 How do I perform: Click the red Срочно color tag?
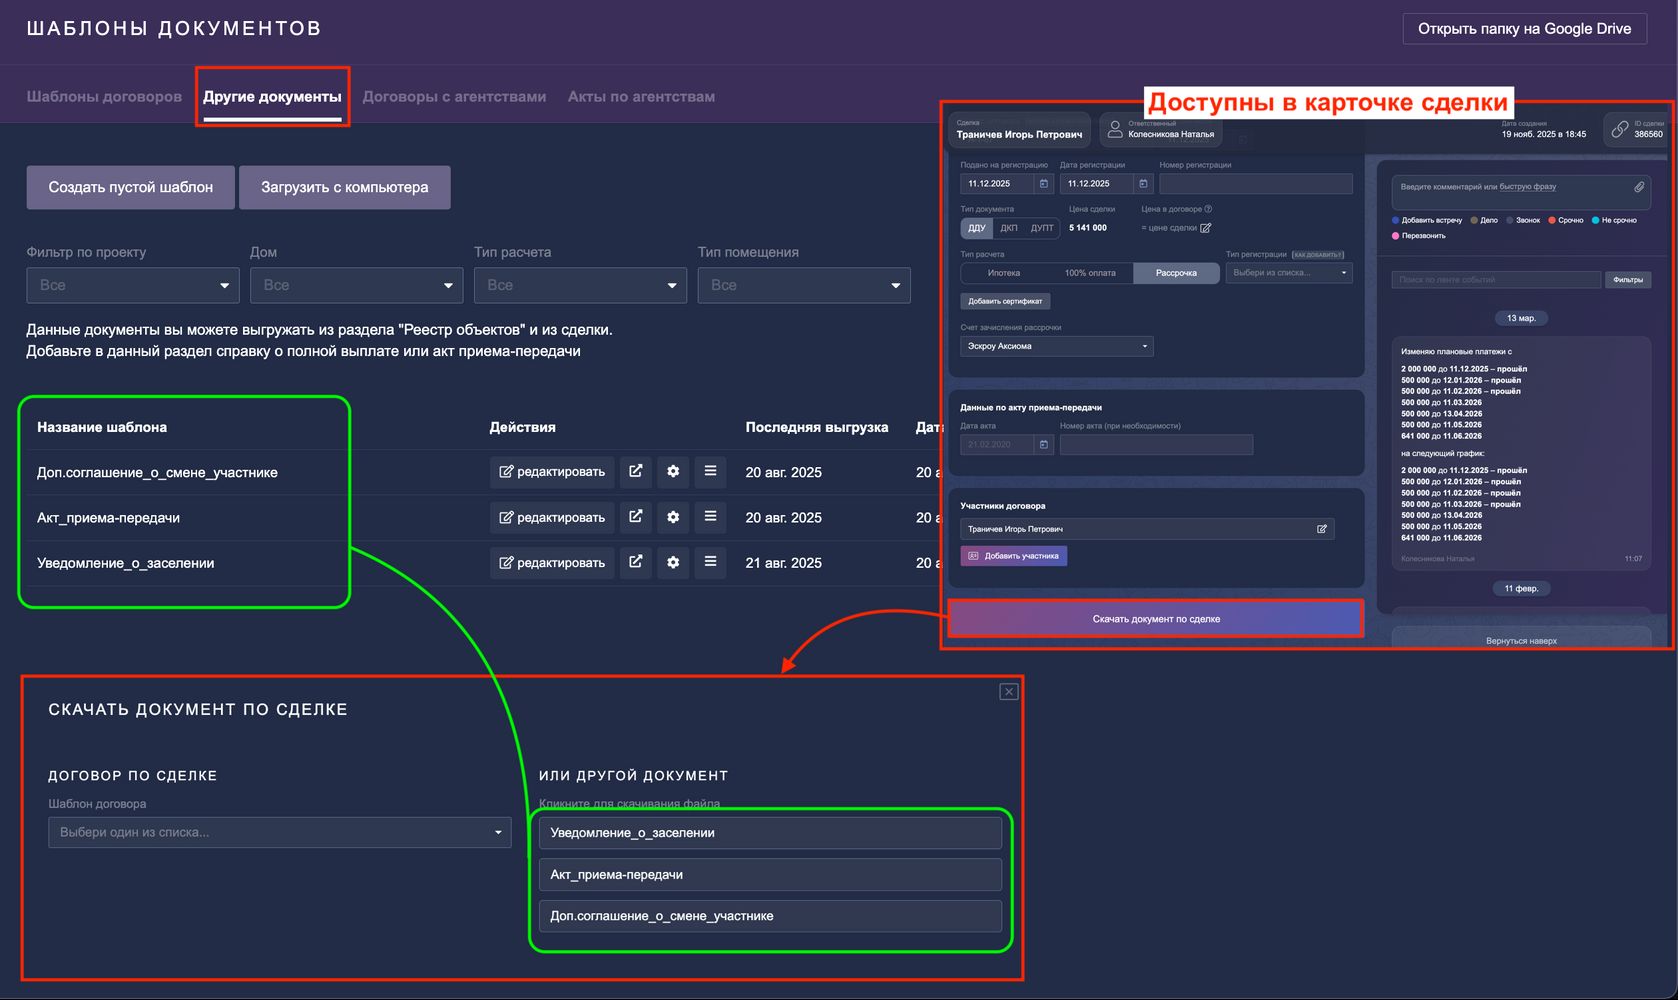pyautogui.click(x=1566, y=220)
